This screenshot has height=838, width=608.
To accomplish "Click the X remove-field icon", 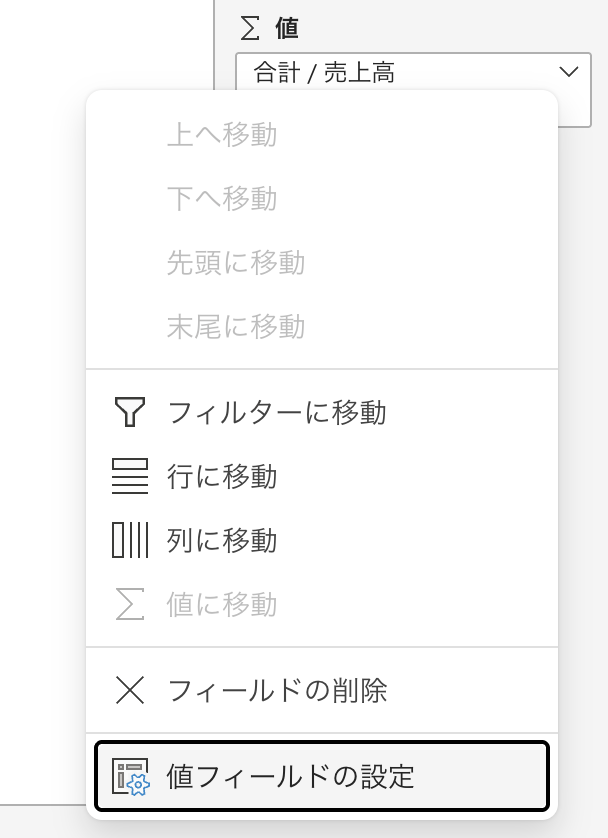I will [130, 689].
